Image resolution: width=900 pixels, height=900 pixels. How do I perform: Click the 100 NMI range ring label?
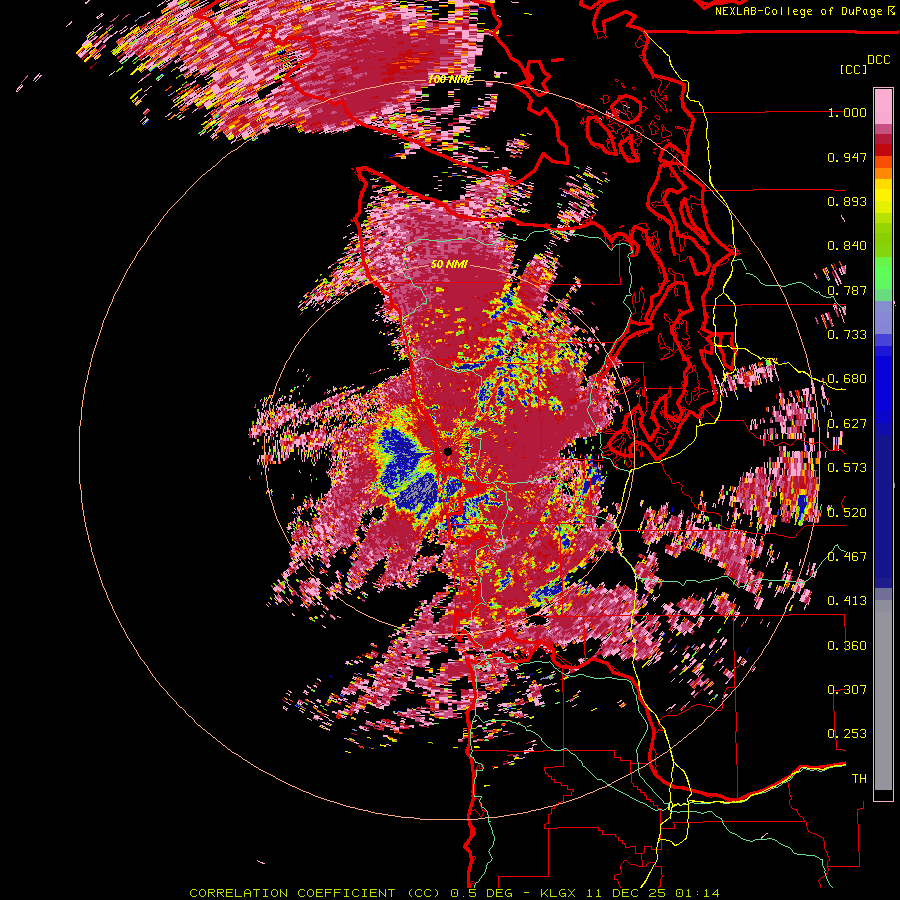(450, 79)
